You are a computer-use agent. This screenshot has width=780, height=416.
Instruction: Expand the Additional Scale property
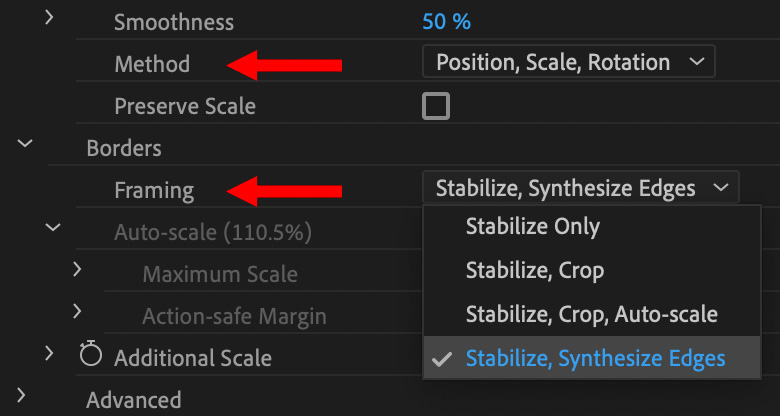click(x=50, y=352)
